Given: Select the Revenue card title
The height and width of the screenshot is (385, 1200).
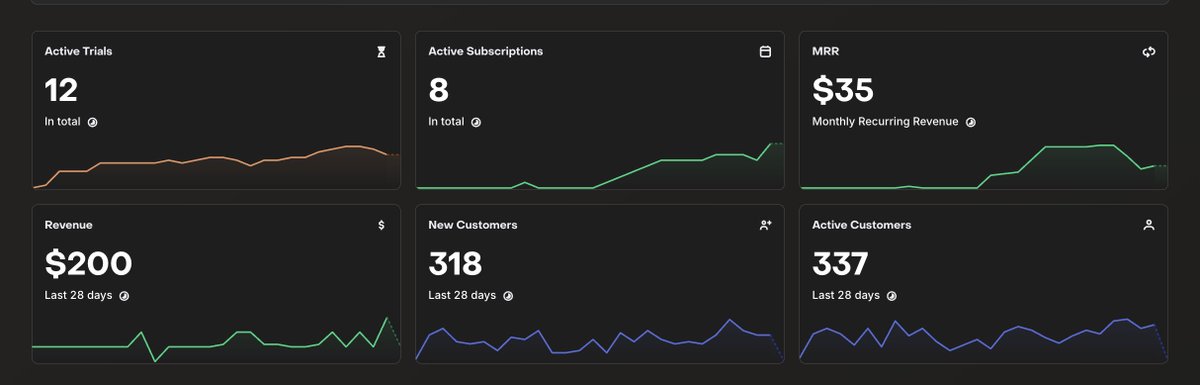Looking at the screenshot, I should coord(69,225).
